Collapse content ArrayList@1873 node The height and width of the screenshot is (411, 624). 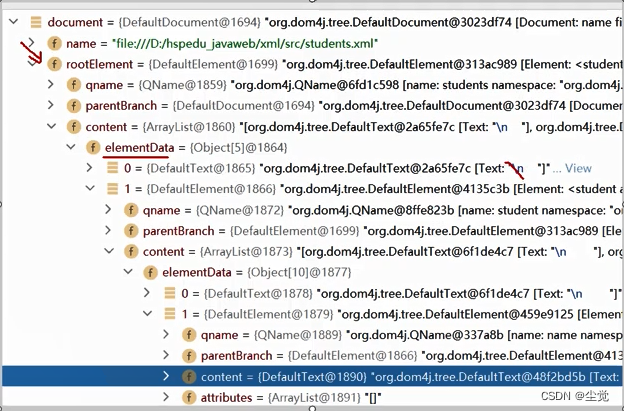tap(109, 251)
